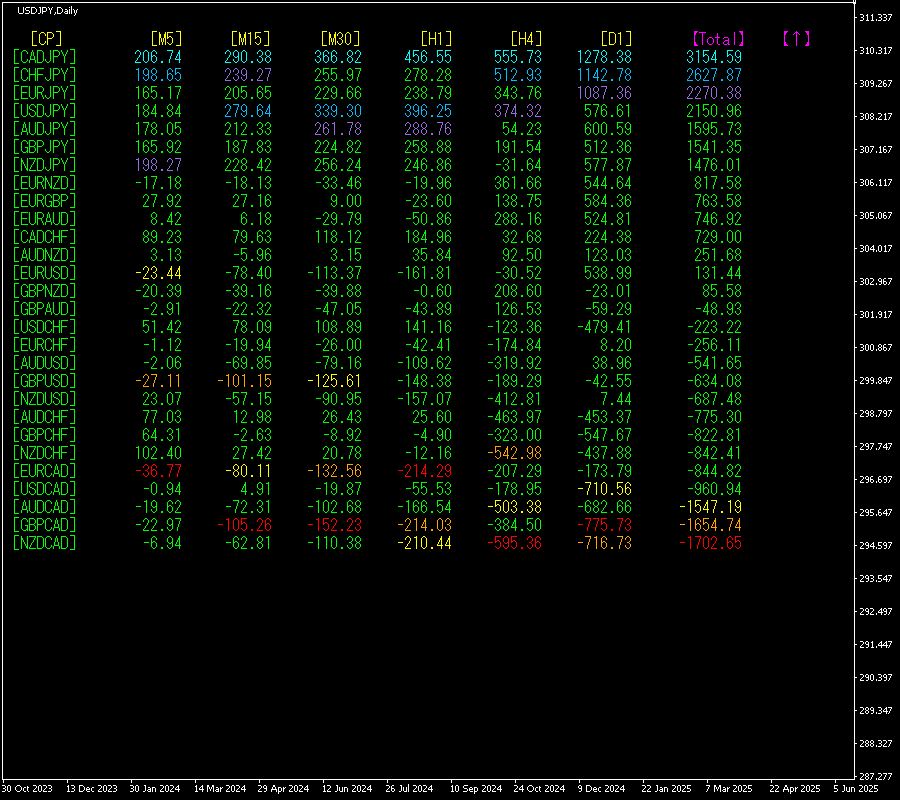Screen dimensions: 900x800
Task: Click the [M30] column header
Action: [x=340, y=39]
